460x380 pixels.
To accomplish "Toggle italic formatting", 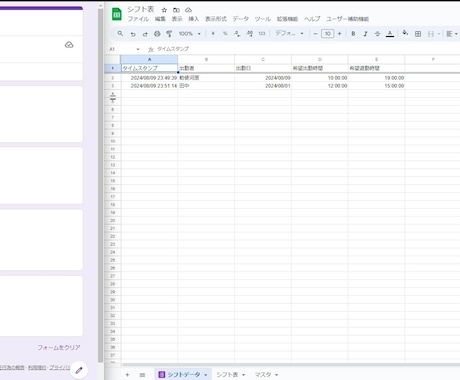I will (x=365, y=34).
